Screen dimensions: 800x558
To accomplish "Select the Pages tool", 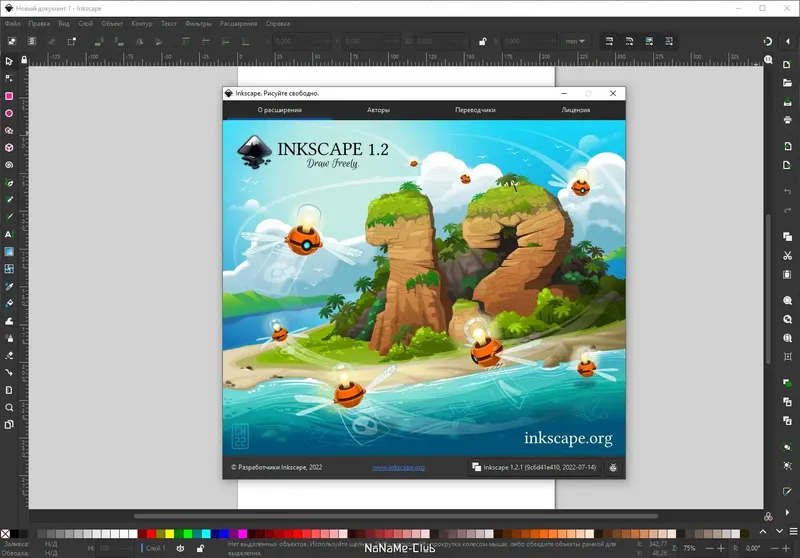I will click(9, 424).
